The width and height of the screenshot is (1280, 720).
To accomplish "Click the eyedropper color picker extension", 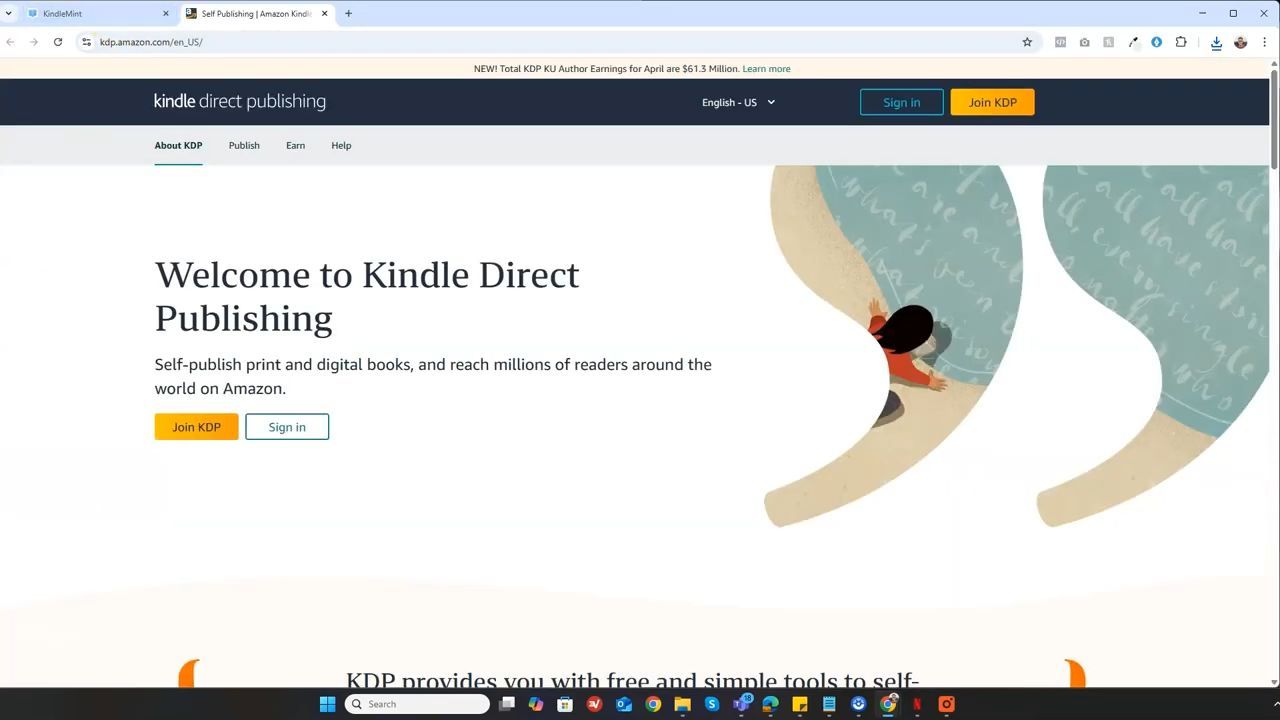I will [1133, 42].
